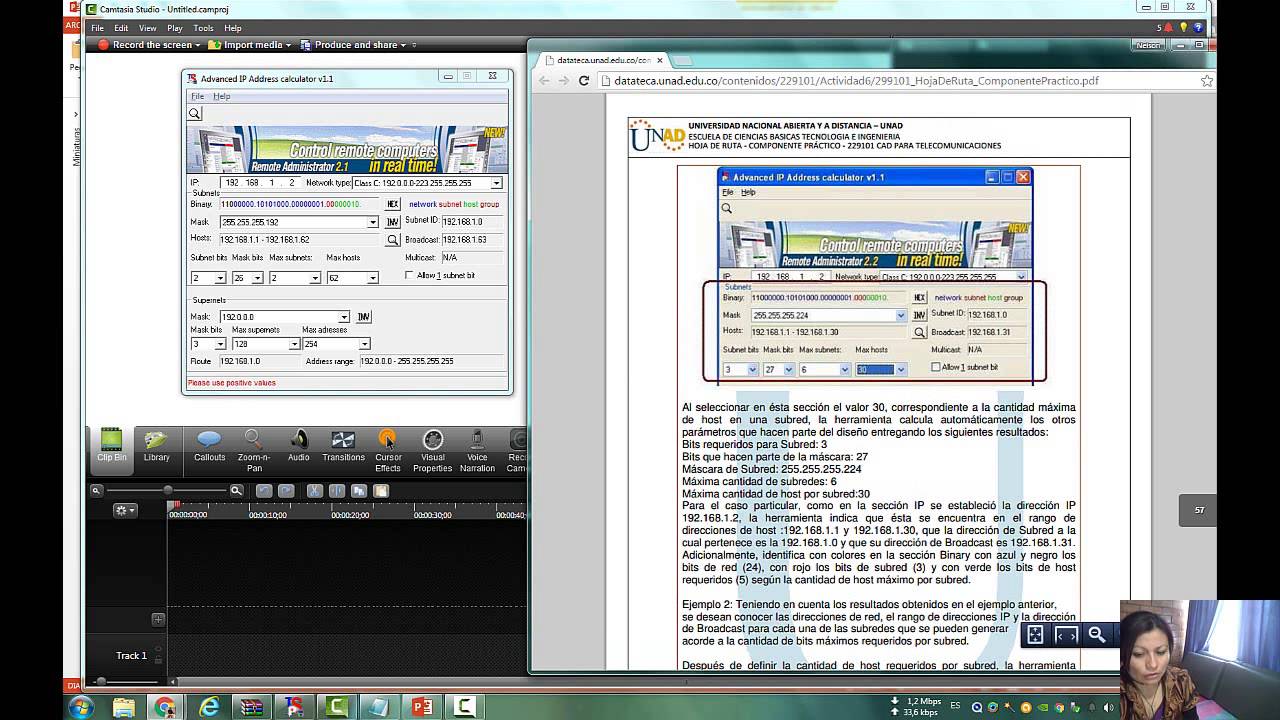Click the HEX button next to Binary

point(393,204)
